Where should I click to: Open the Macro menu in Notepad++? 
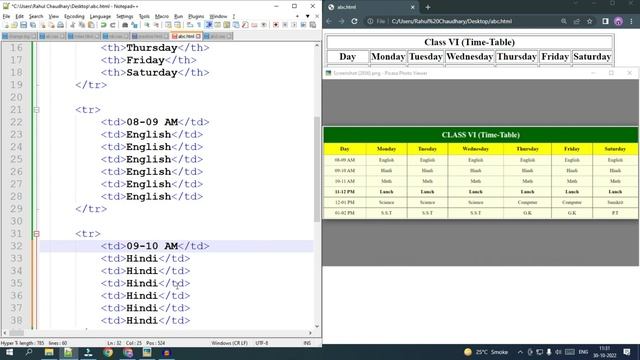point(162,16)
